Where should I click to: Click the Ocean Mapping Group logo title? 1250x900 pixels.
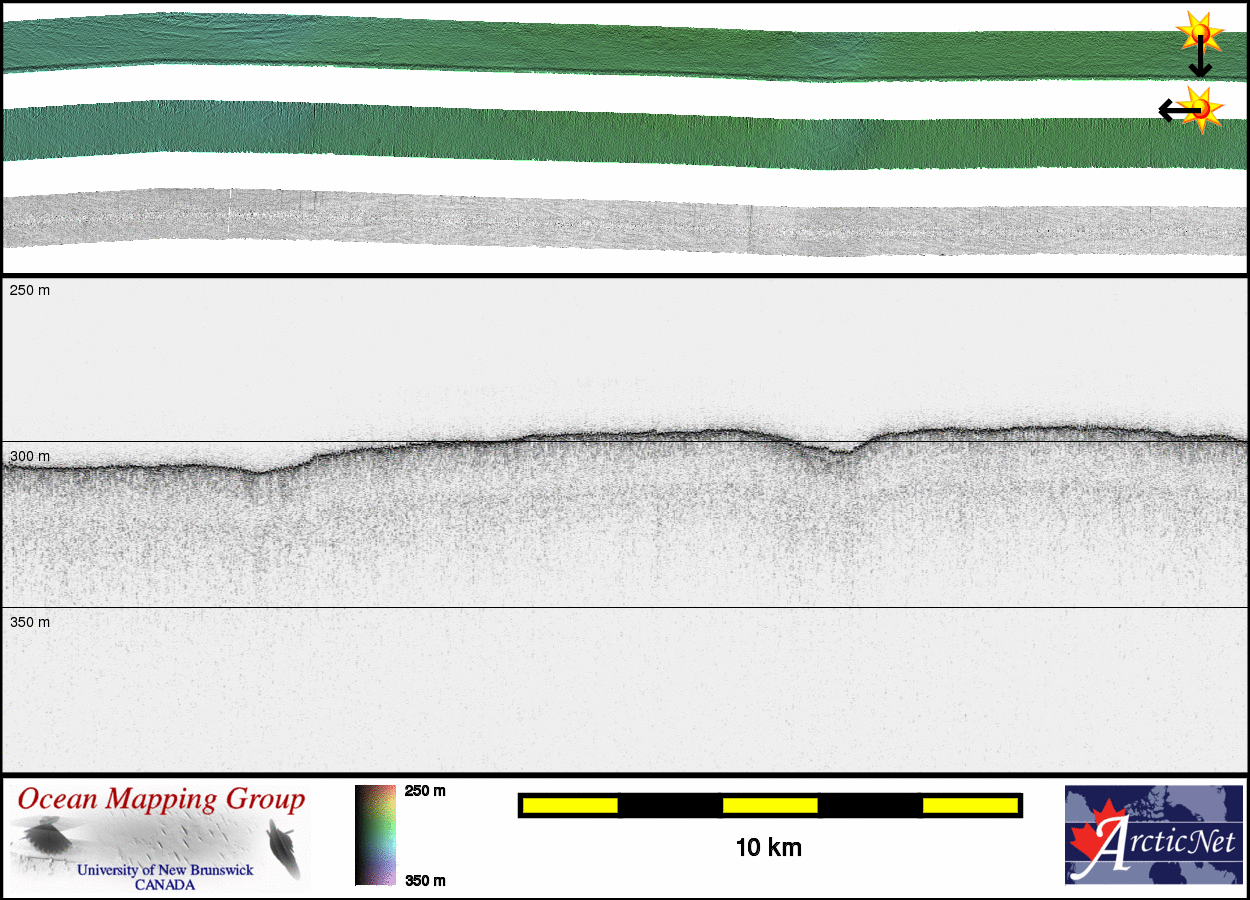(161, 799)
